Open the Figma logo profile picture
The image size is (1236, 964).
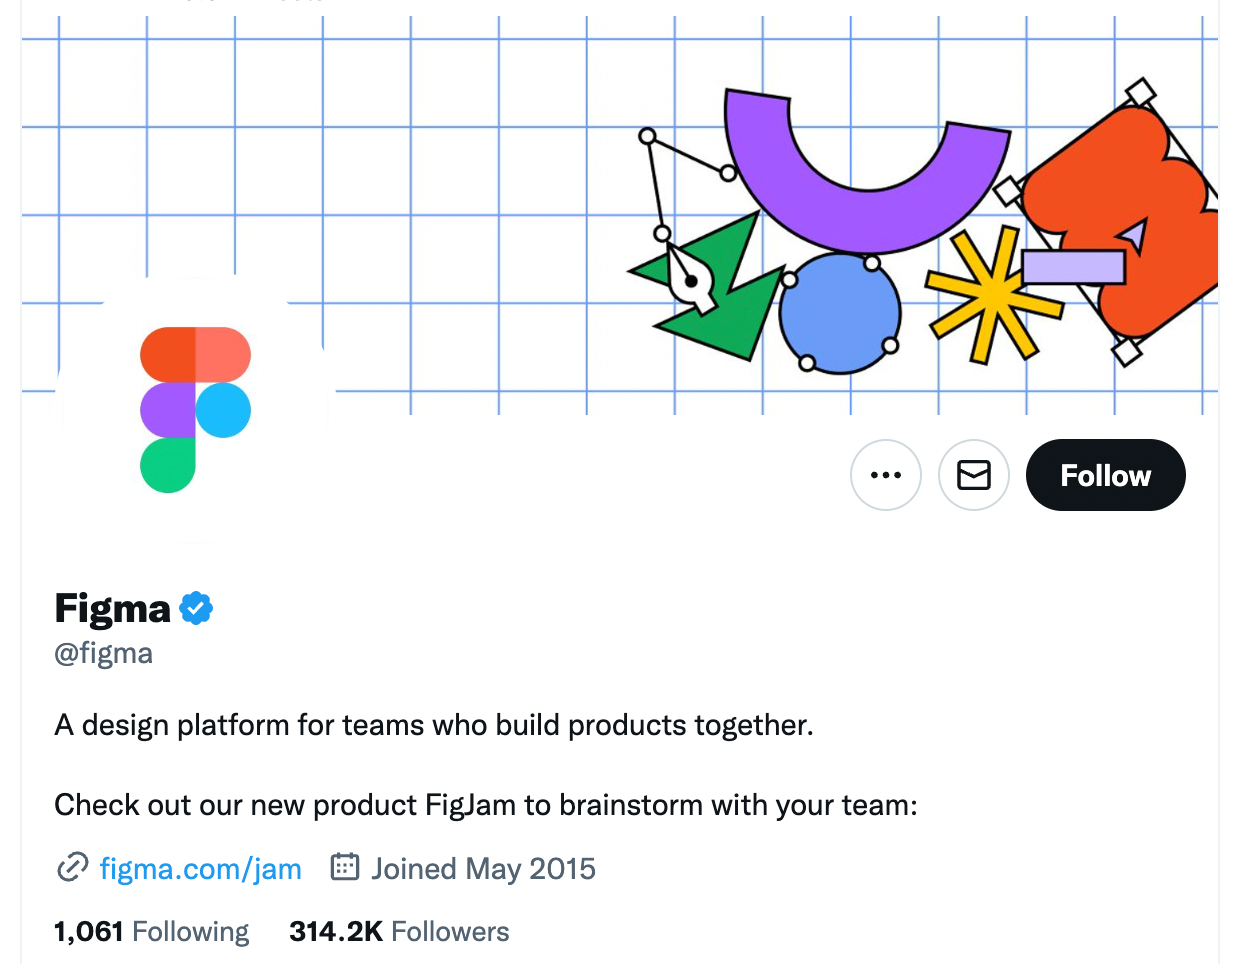195,409
